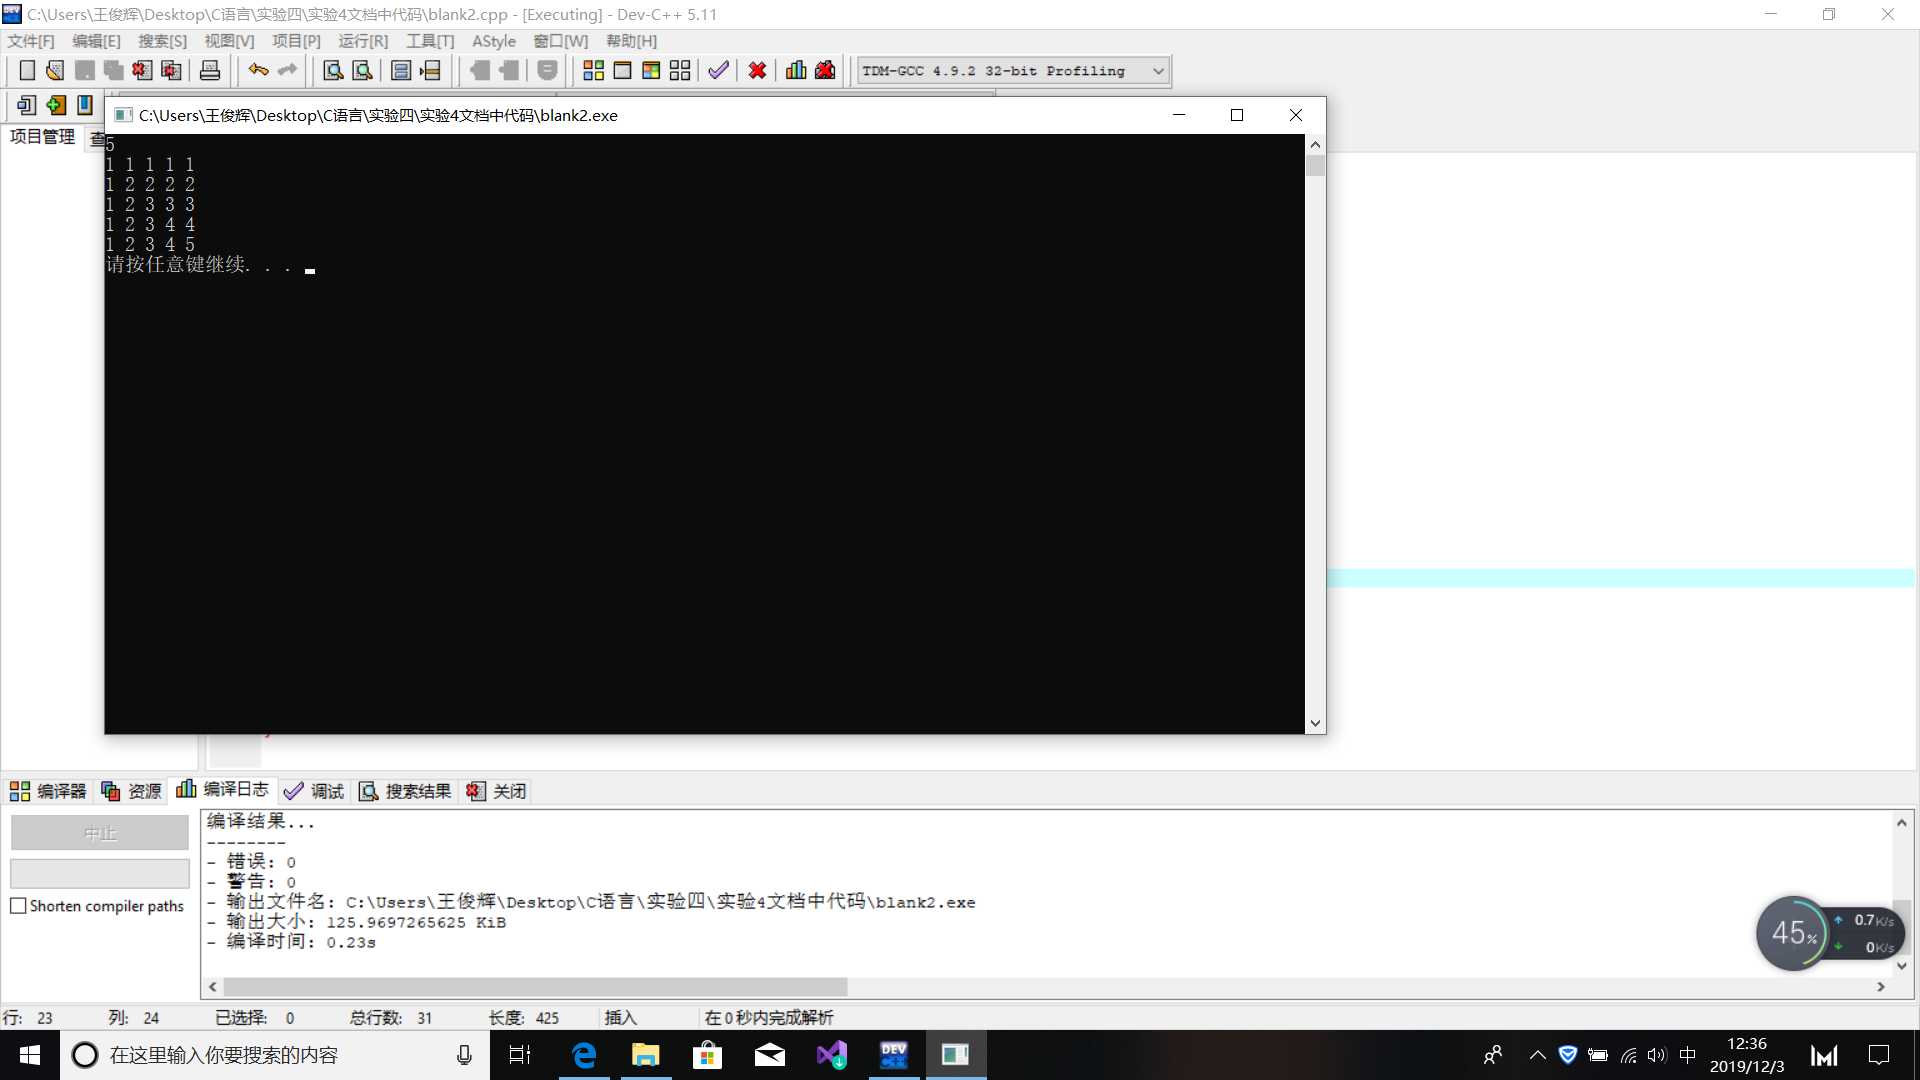Click the Rebuild All icon
The height and width of the screenshot is (1080, 1920).
click(x=680, y=71)
